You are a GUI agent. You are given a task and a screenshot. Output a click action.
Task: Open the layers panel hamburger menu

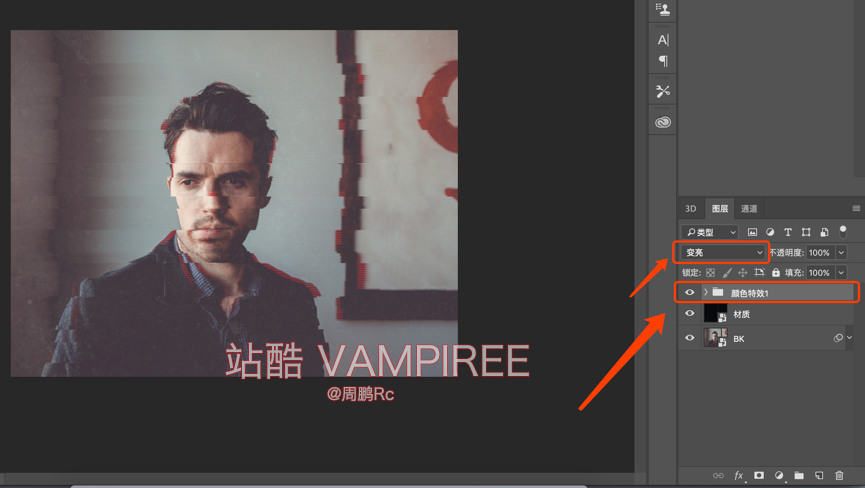tap(856, 208)
